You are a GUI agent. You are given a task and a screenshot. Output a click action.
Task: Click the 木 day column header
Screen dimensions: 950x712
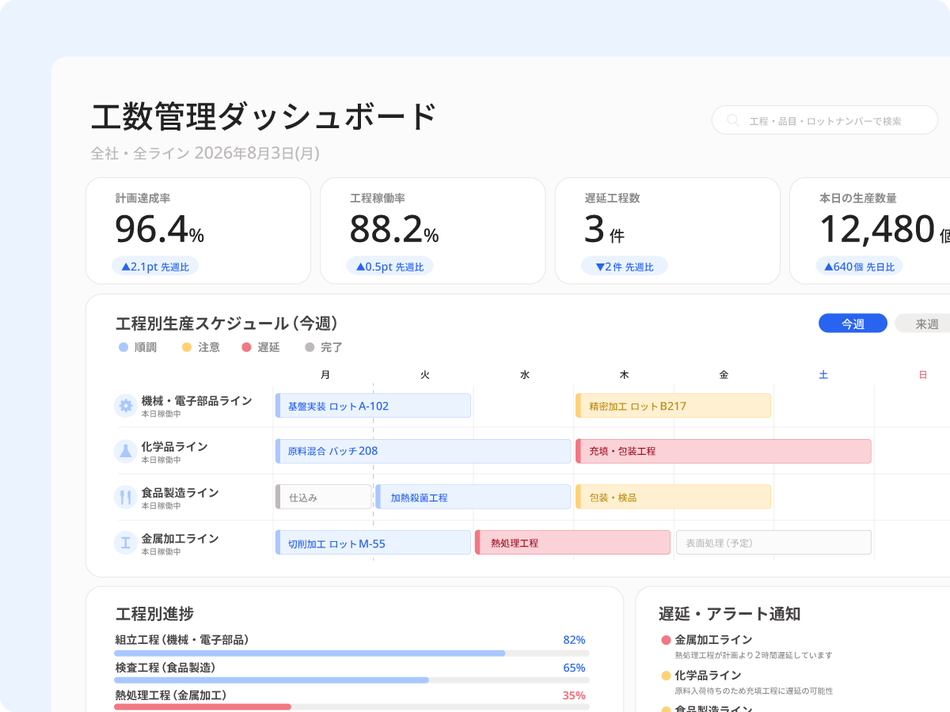tap(624, 374)
